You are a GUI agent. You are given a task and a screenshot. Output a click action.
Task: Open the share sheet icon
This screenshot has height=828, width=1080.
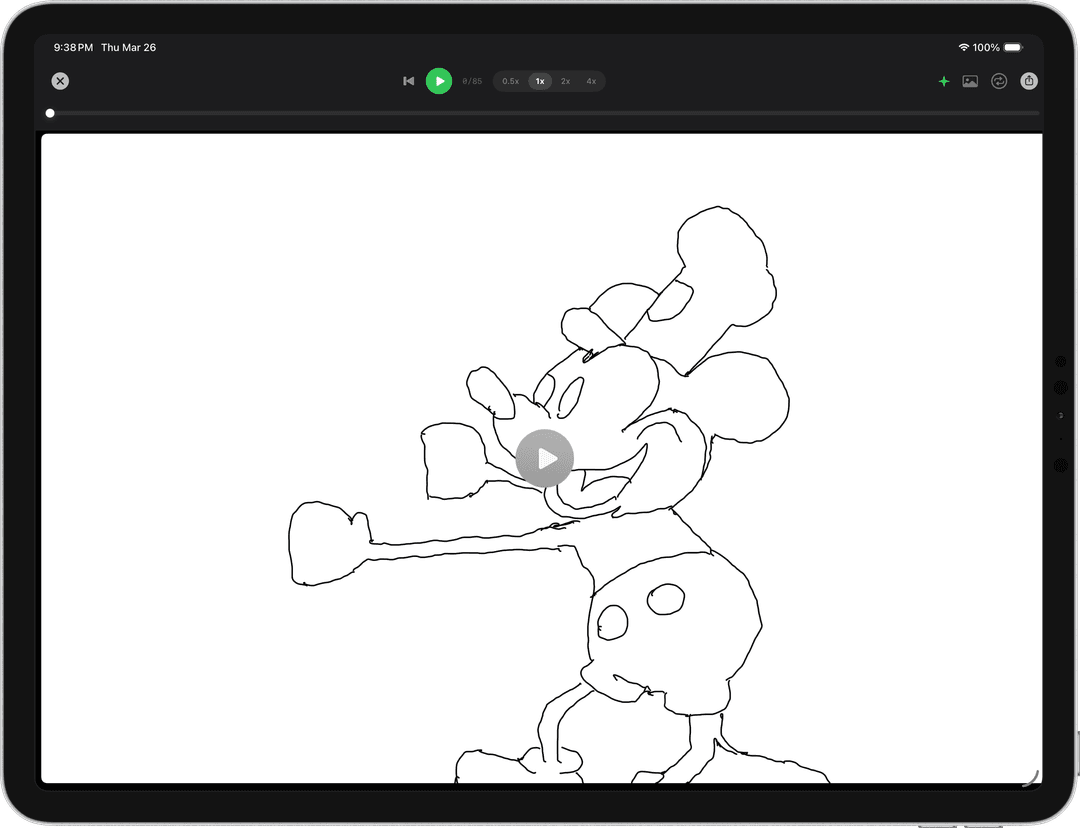coord(1029,81)
